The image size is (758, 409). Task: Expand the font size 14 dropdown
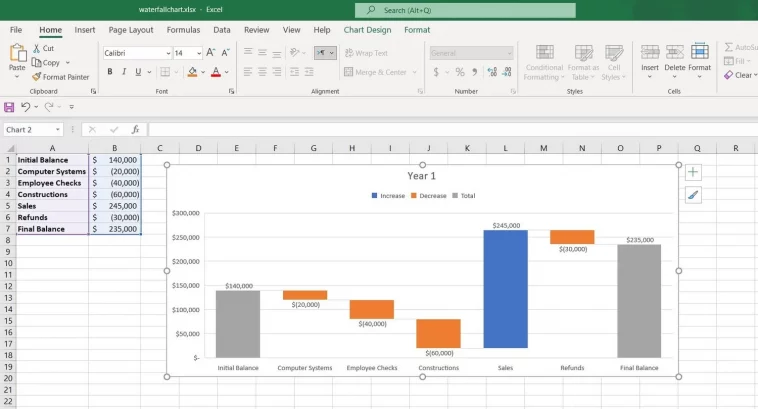pyautogui.click(x=199, y=53)
